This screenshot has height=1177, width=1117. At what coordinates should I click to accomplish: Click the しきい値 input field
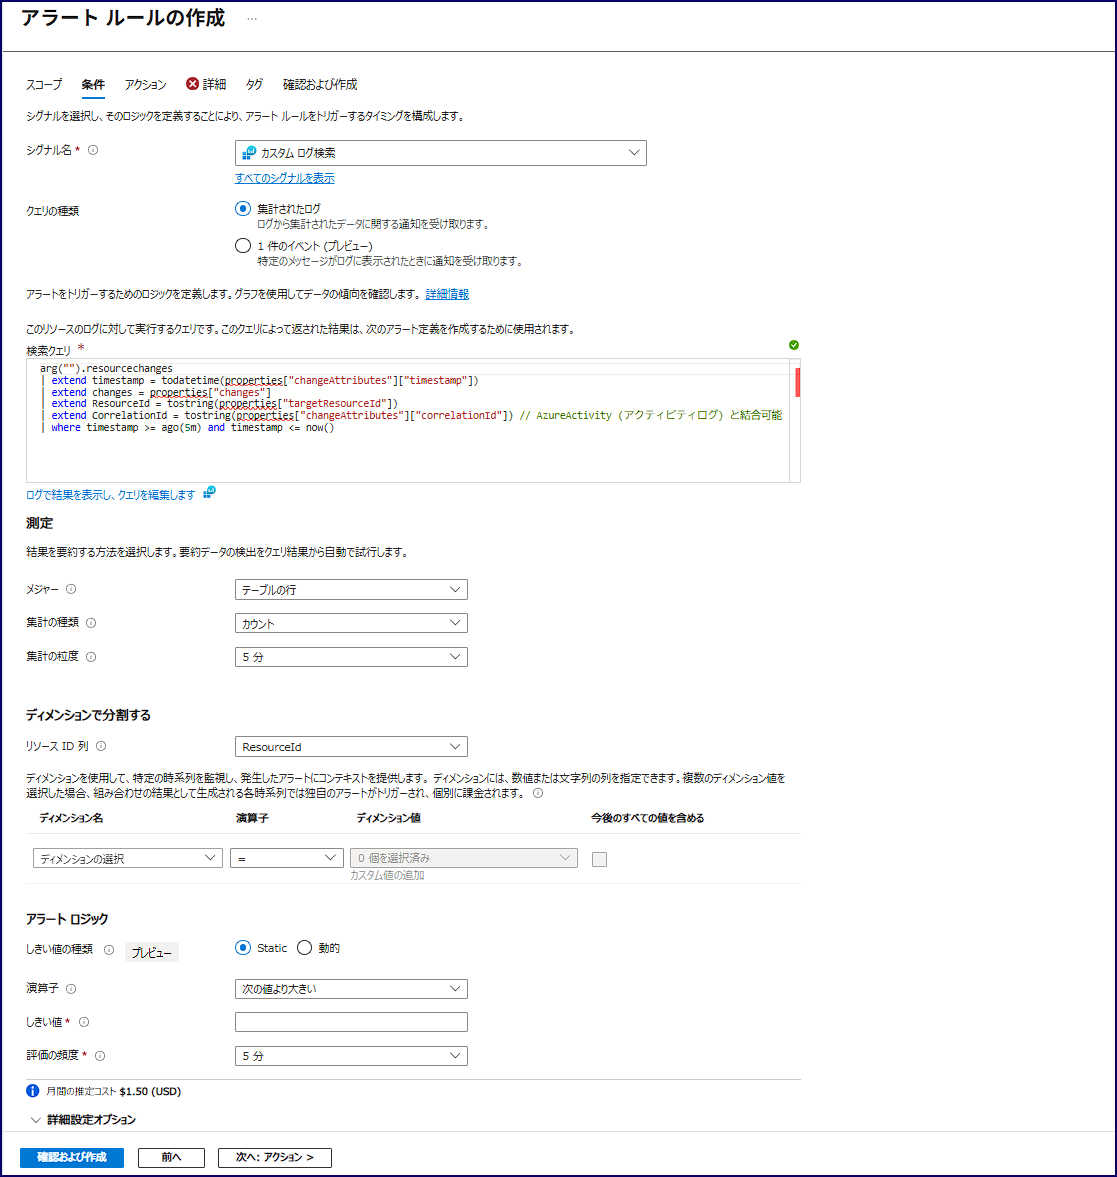pos(350,1022)
